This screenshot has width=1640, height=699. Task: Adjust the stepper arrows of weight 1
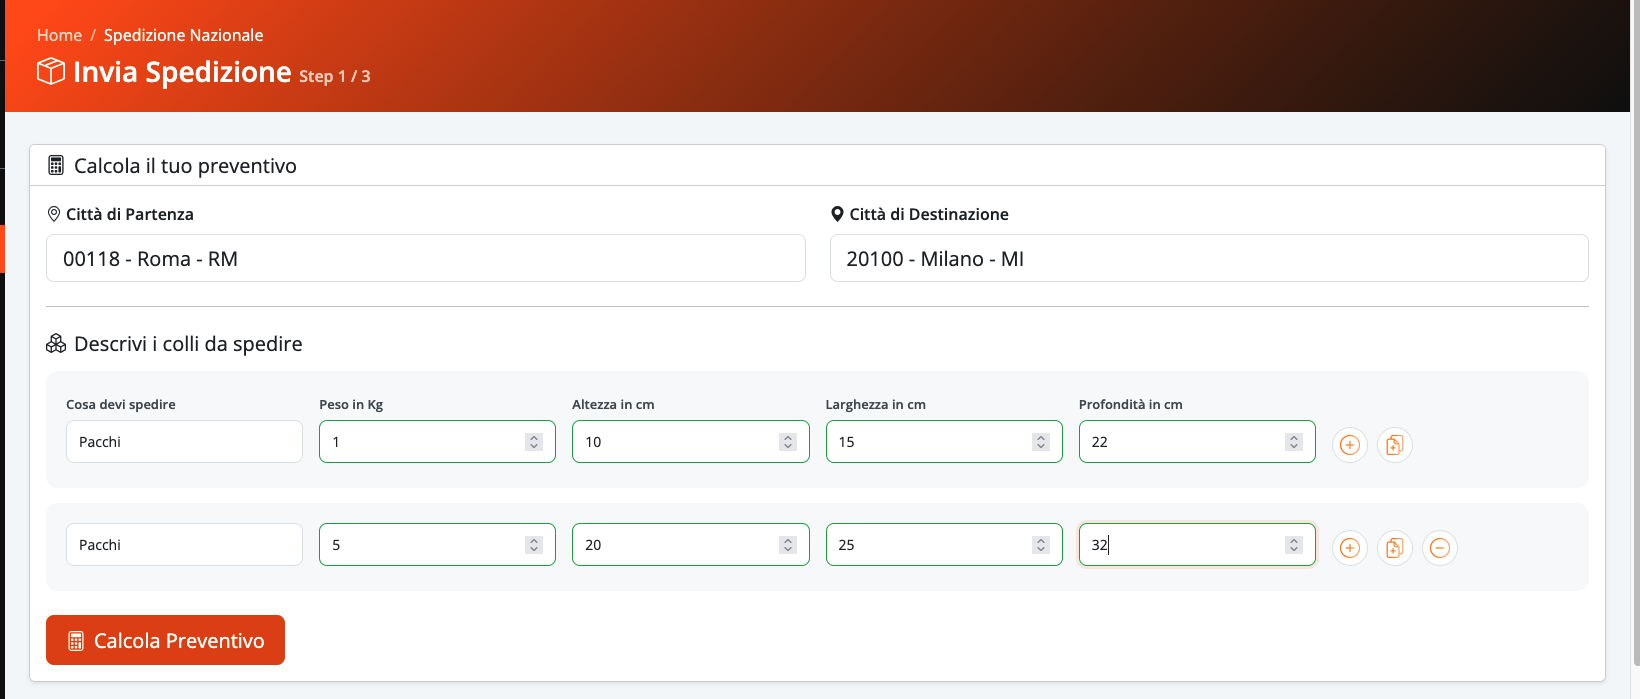tap(534, 442)
